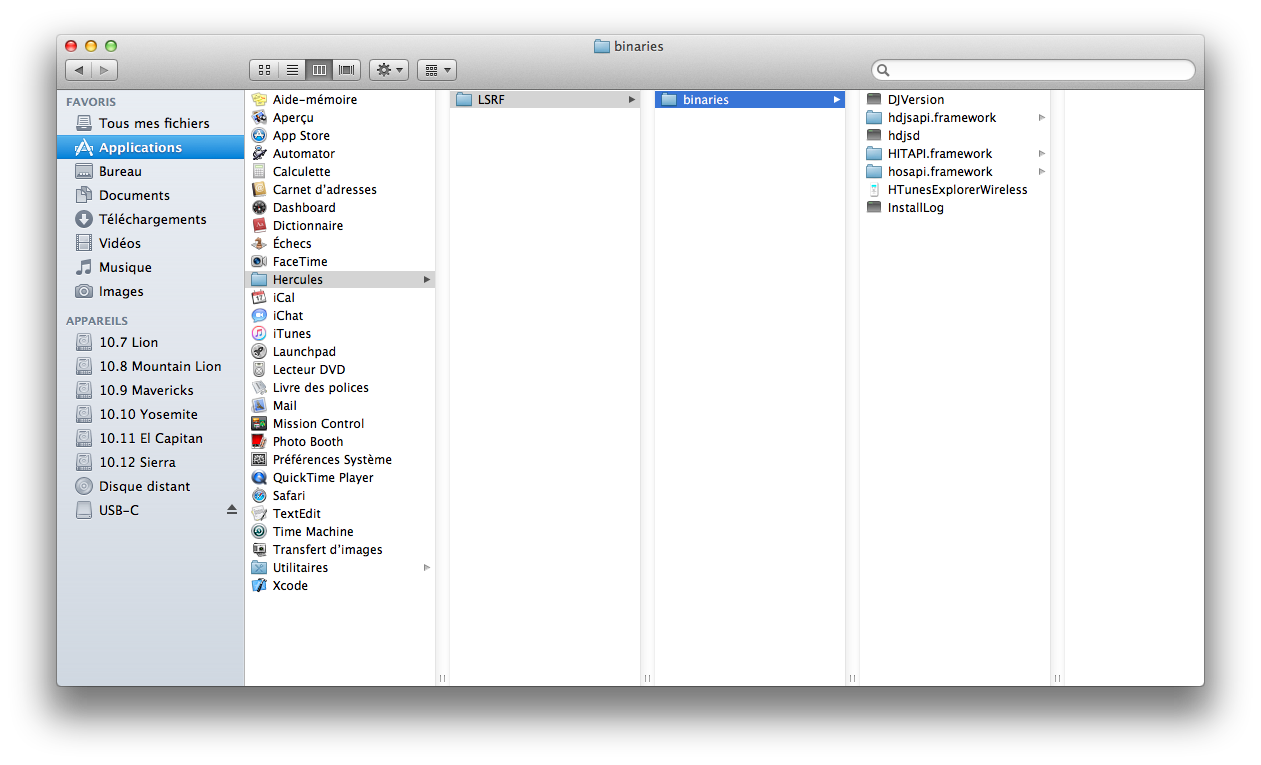The height and width of the screenshot is (765, 1261).
Task: Select Automator application
Action: [x=341, y=153]
